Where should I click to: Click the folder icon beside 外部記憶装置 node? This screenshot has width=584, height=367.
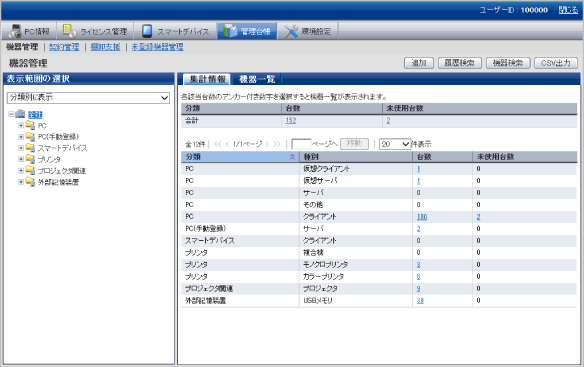pos(30,182)
